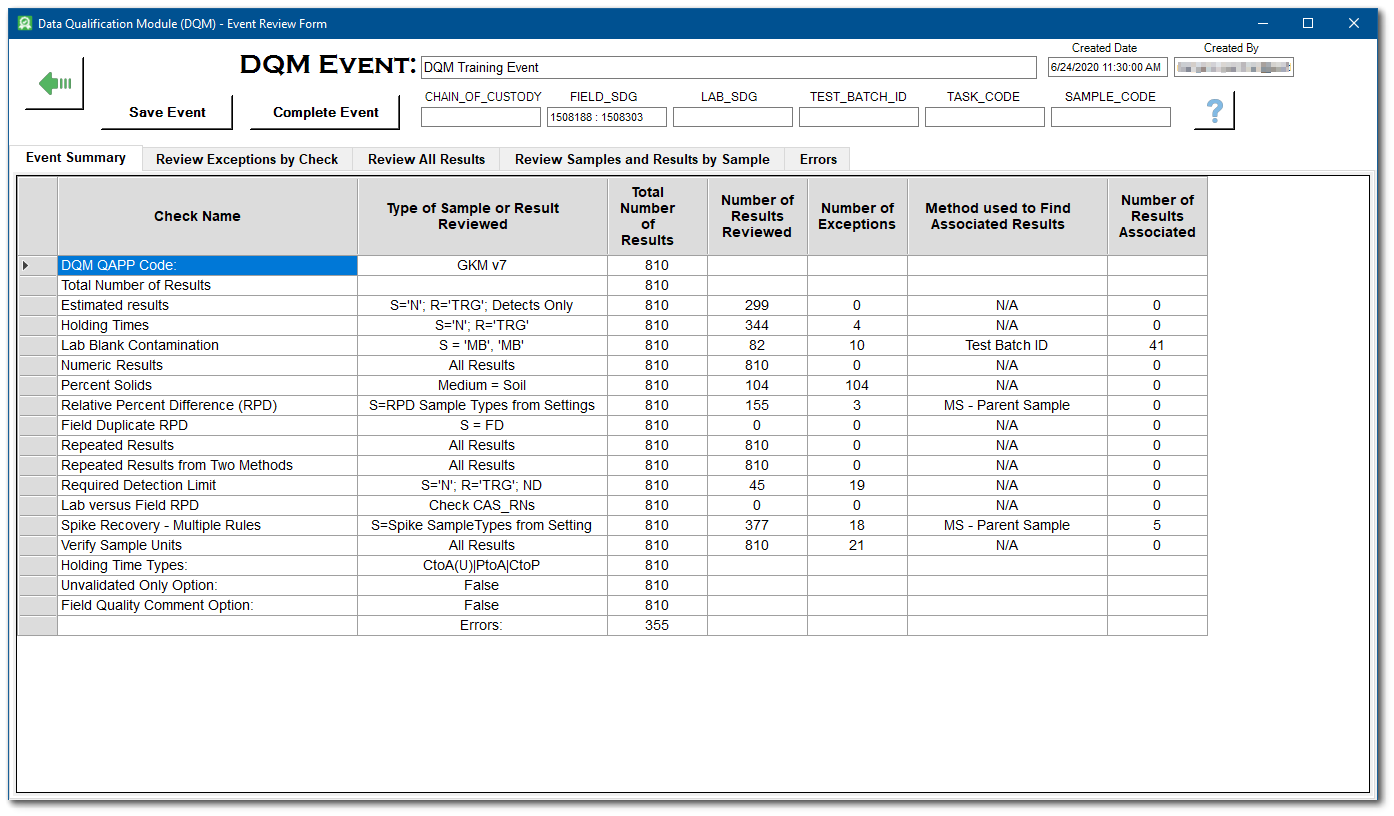Click the S = FD cell
This screenshot has width=1394, height=816.
(x=482, y=425)
